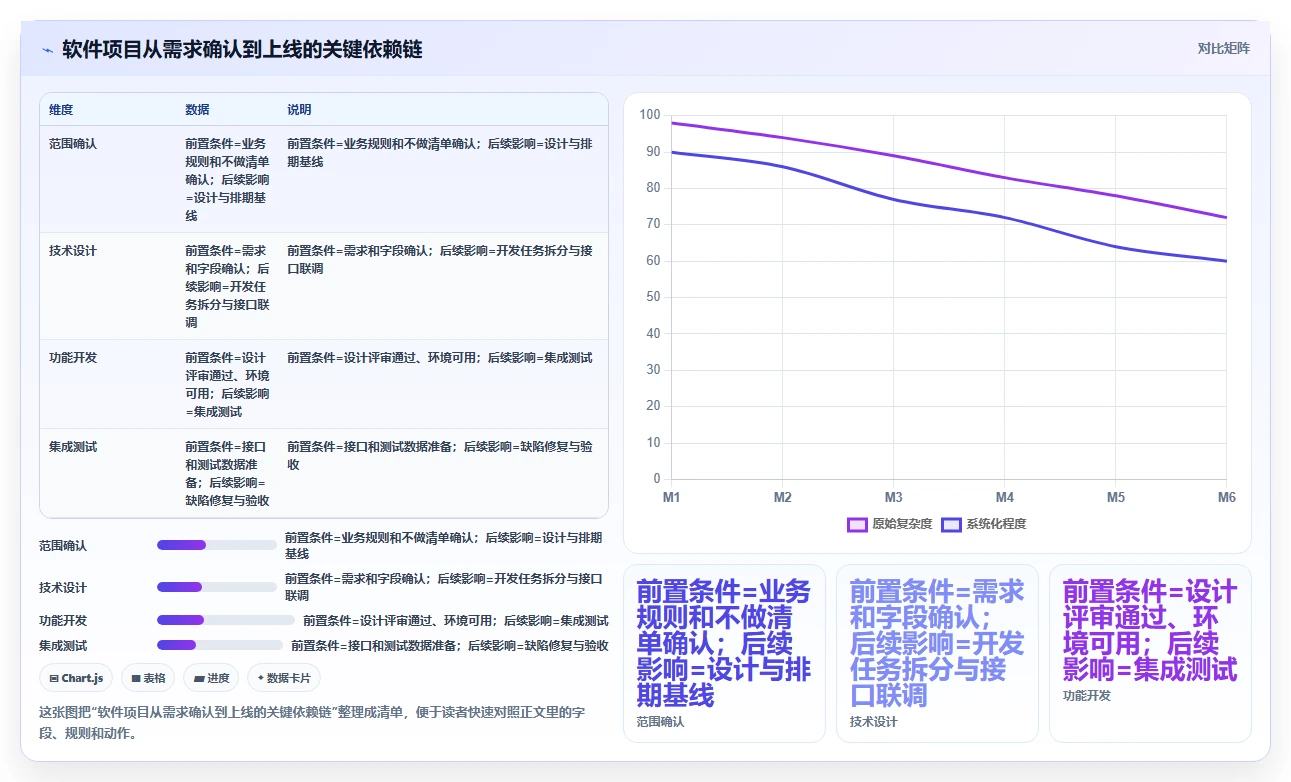Screen dimensions: 1291x782
Task: Select the 集成测试 table row label
Action: click(x=73, y=447)
